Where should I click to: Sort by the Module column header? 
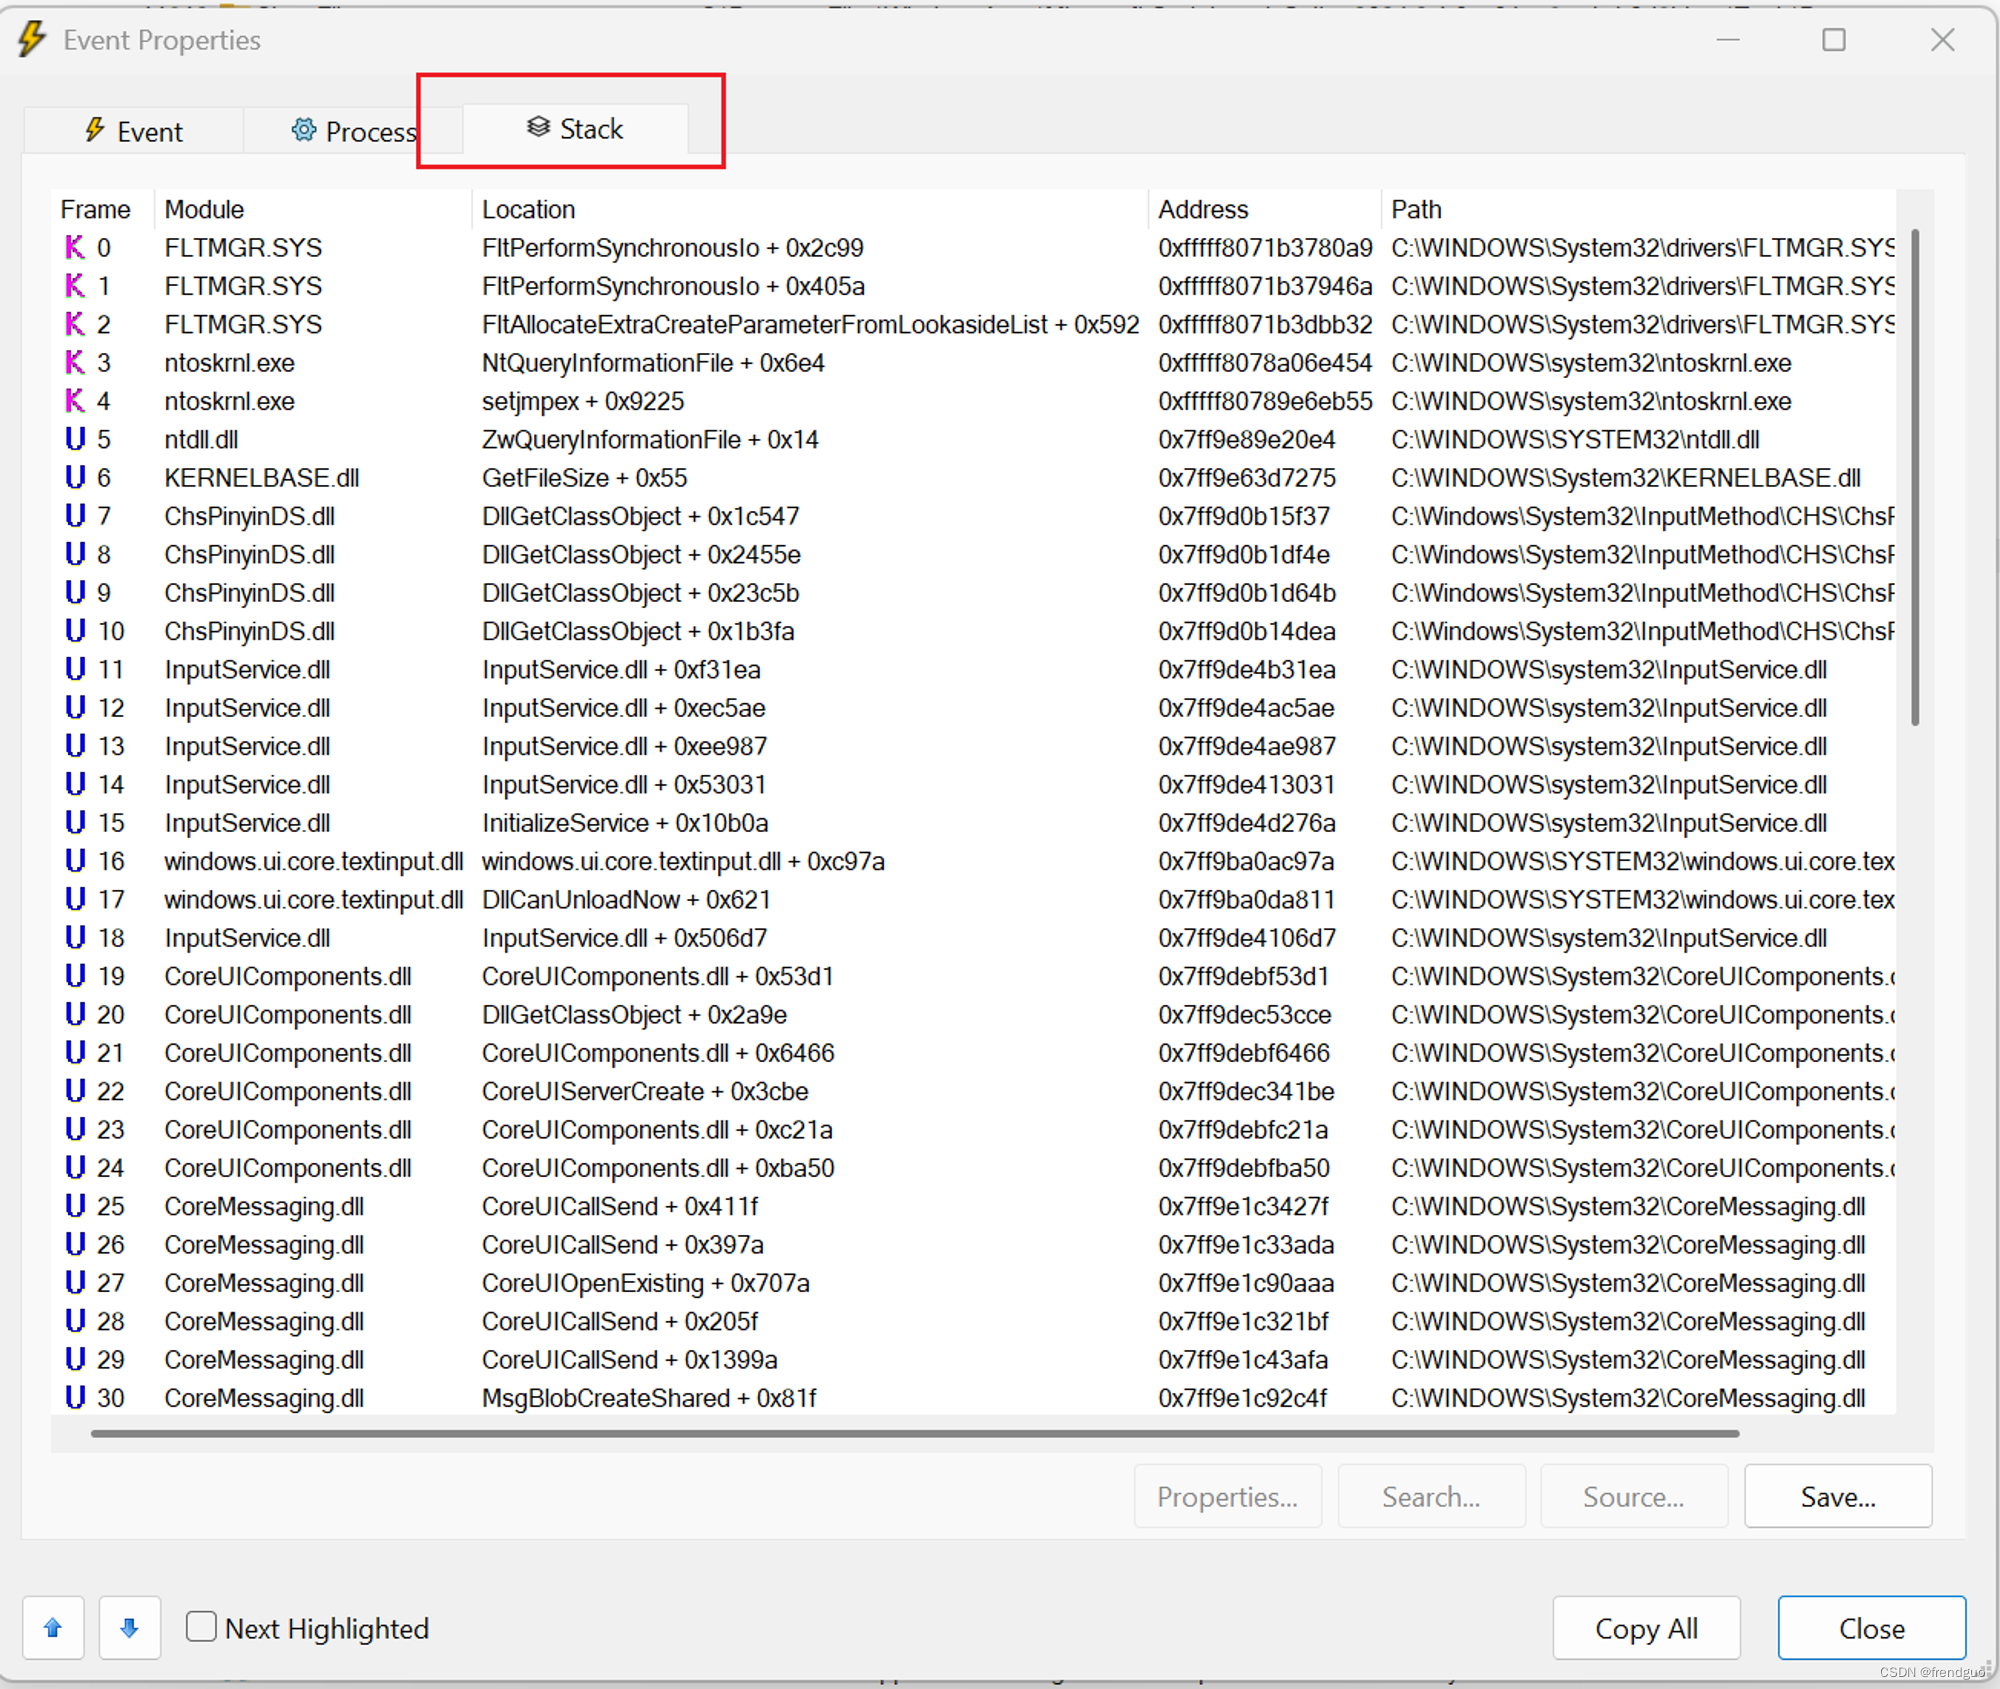(x=205, y=209)
